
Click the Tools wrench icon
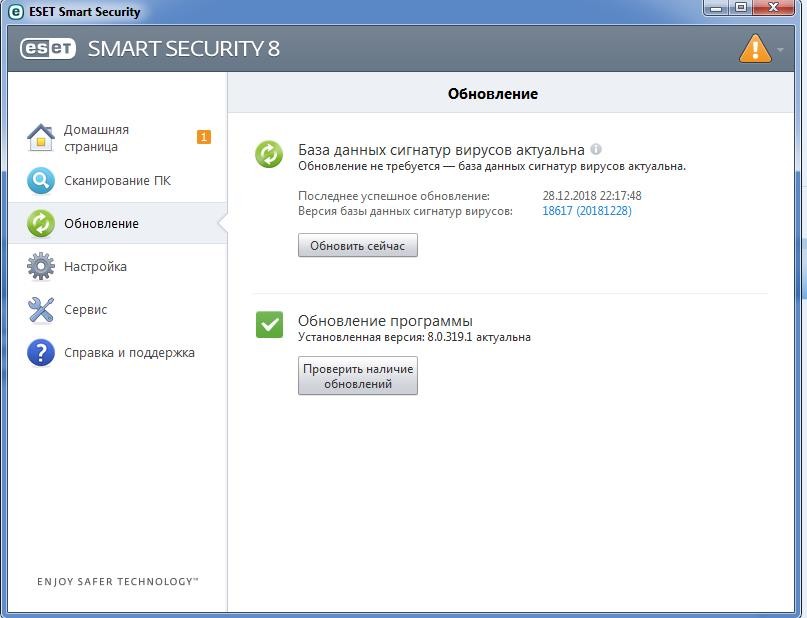[x=40, y=310]
